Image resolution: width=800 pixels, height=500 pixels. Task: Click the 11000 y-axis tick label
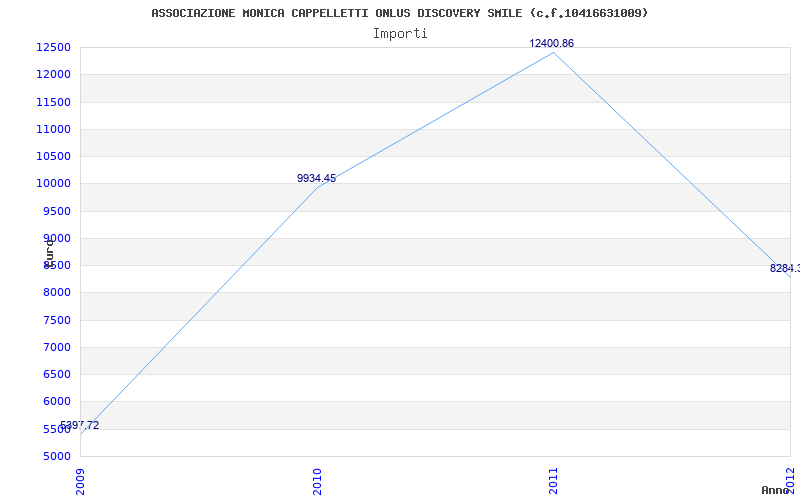coord(53,129)
